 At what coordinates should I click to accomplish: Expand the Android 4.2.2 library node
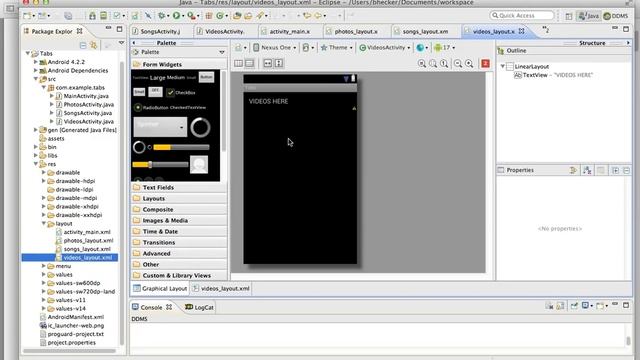[36, 62]
